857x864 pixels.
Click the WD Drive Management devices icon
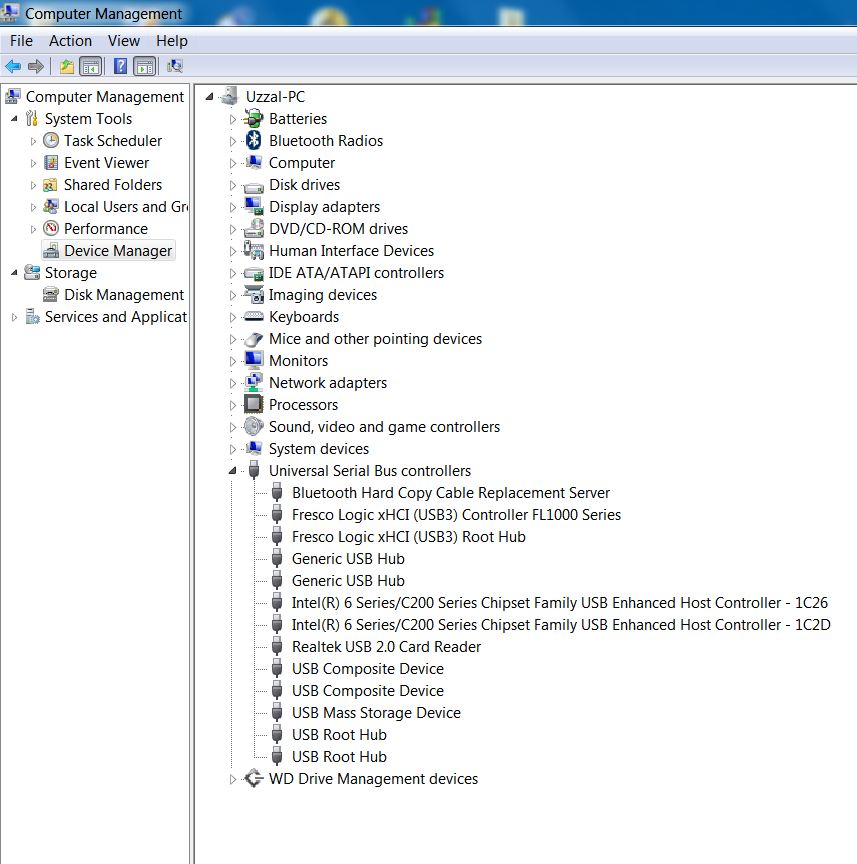coord(254,779)
